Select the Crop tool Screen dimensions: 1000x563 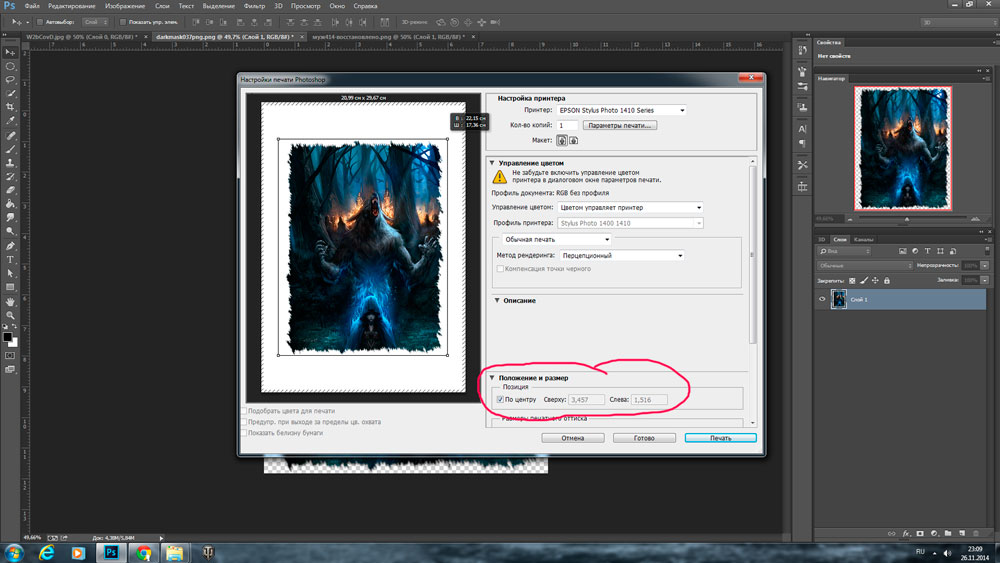click(10, 107)
